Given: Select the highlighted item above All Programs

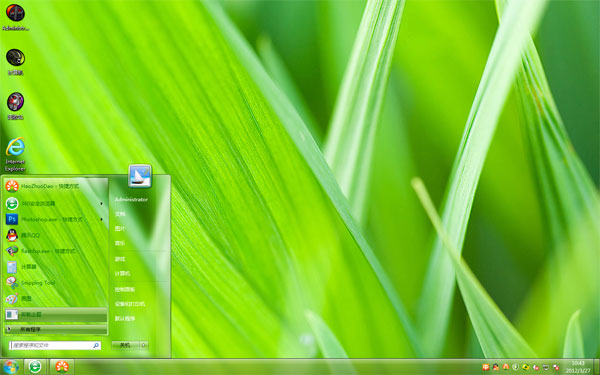Looking at the screenshot, I should [x=55, y=315].
